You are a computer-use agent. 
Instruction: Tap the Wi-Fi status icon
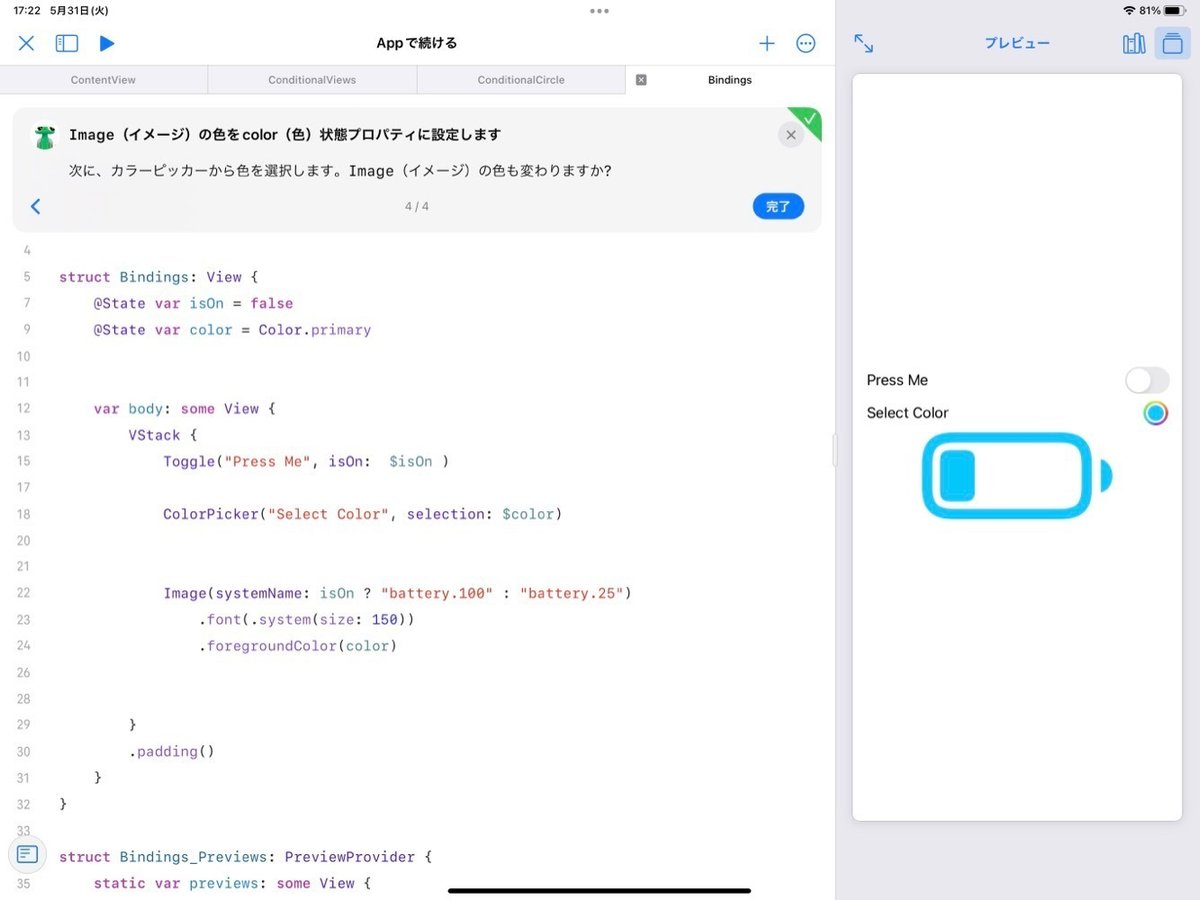(x=1129, y=10)
